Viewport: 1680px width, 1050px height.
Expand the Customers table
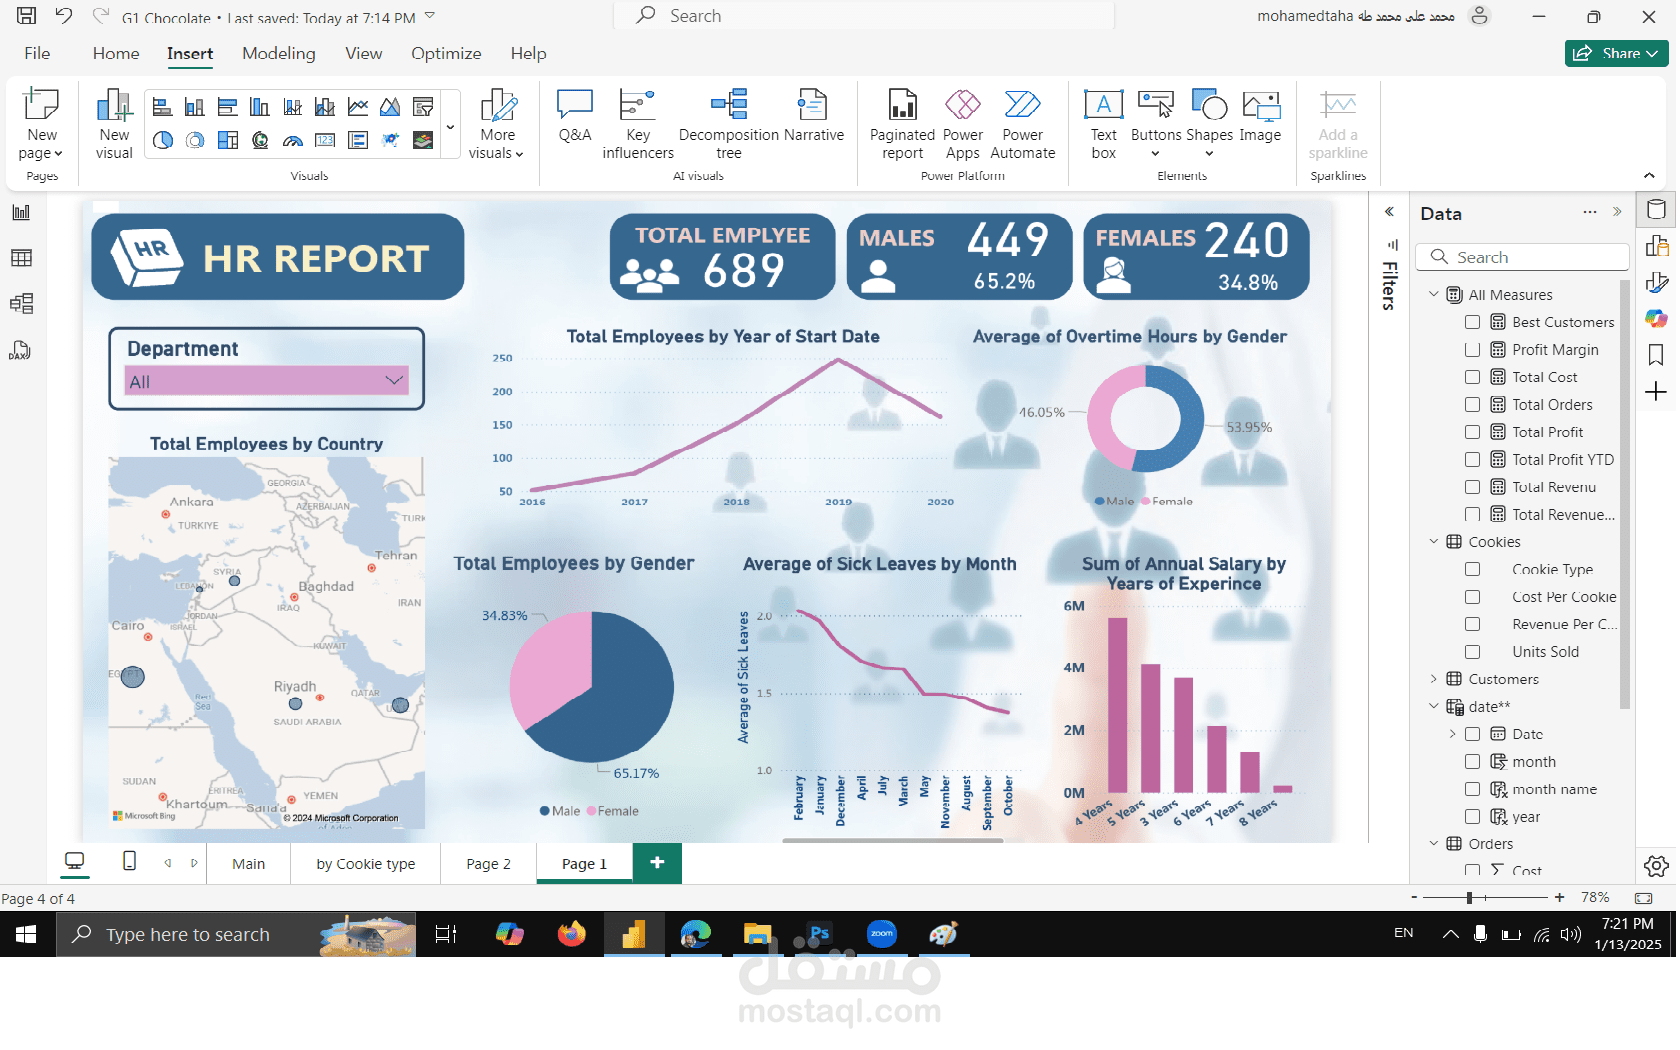[x=1433, y=679]
